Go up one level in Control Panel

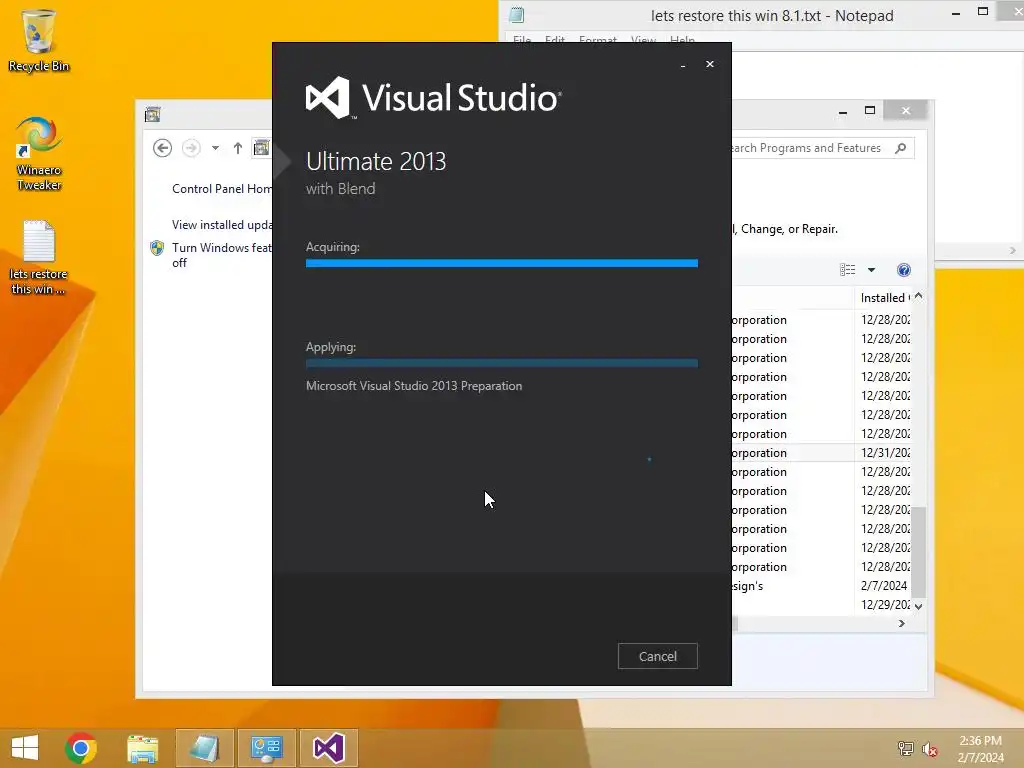point(238,148)
